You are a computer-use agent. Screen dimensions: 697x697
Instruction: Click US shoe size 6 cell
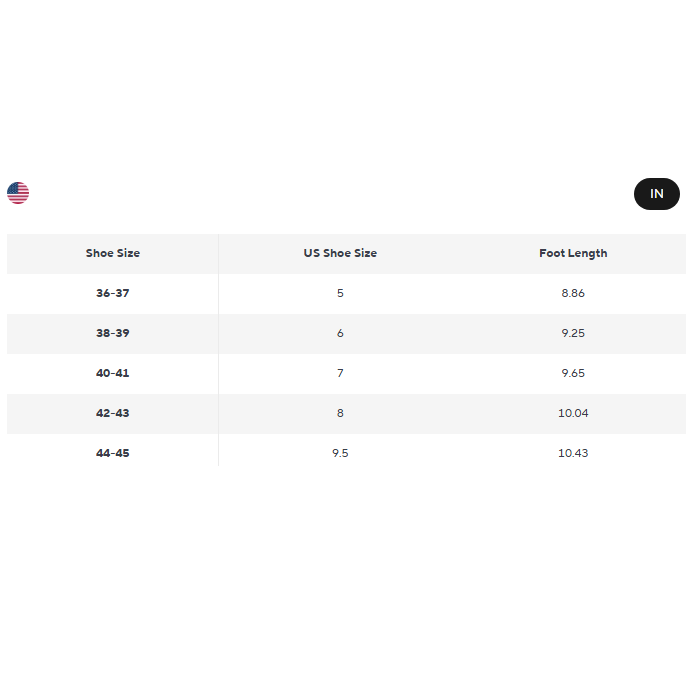click(340, 333)
